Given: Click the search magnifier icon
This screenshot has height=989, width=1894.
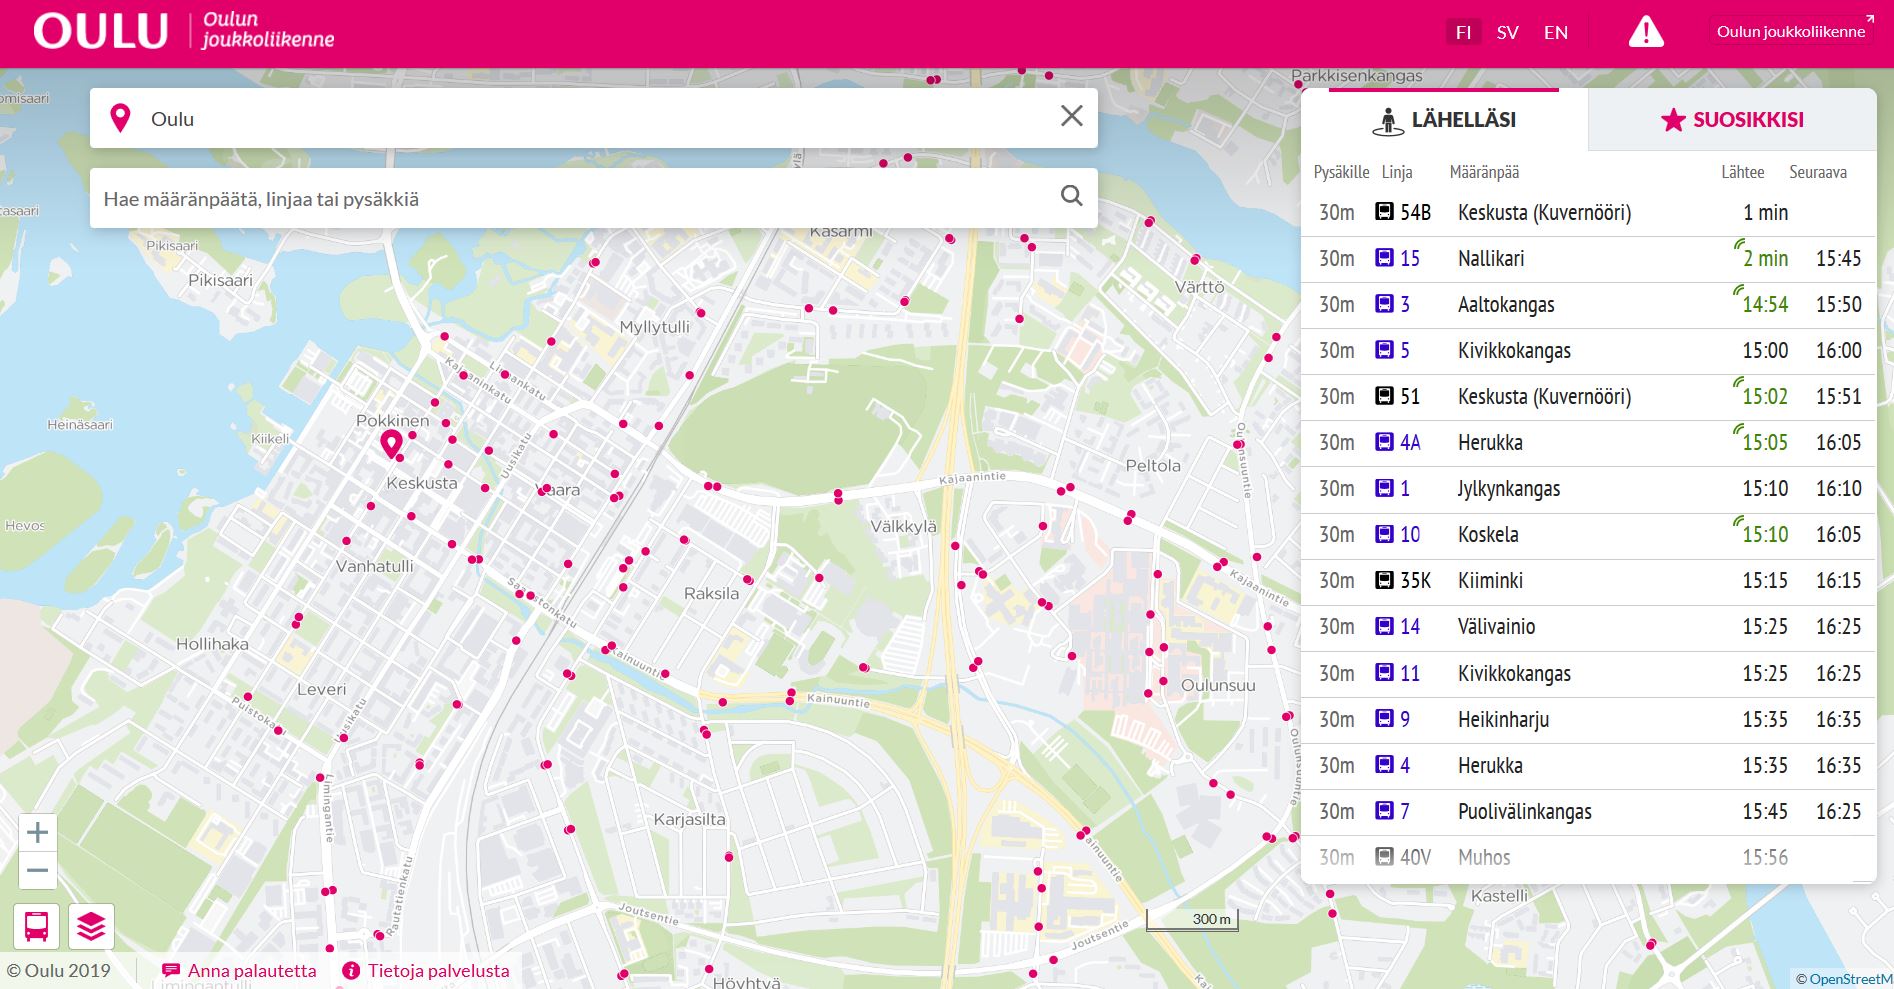Looking at the screenshot, I should [x=1071, y=196].
